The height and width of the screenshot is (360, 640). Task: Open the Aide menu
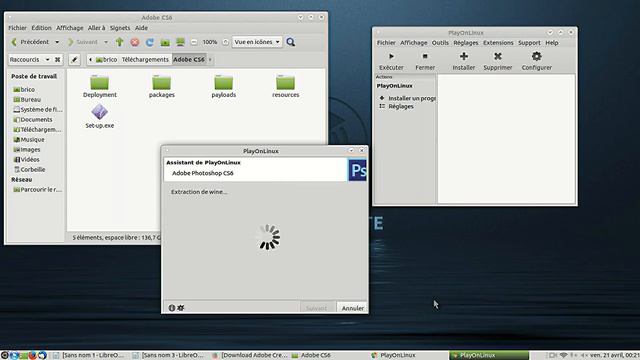(x=141, y=28)
